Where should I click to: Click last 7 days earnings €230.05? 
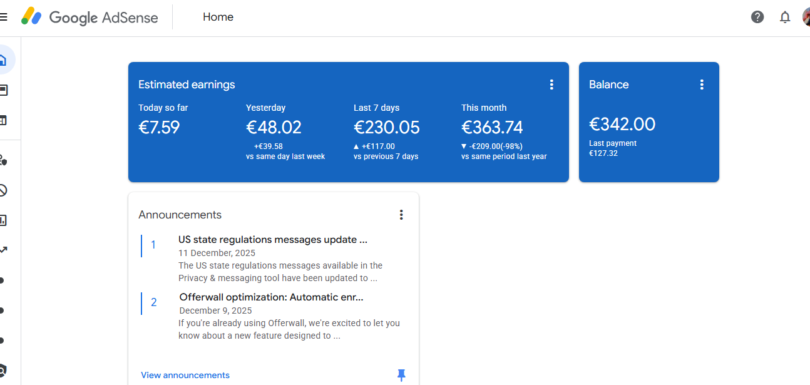[387, 127]
